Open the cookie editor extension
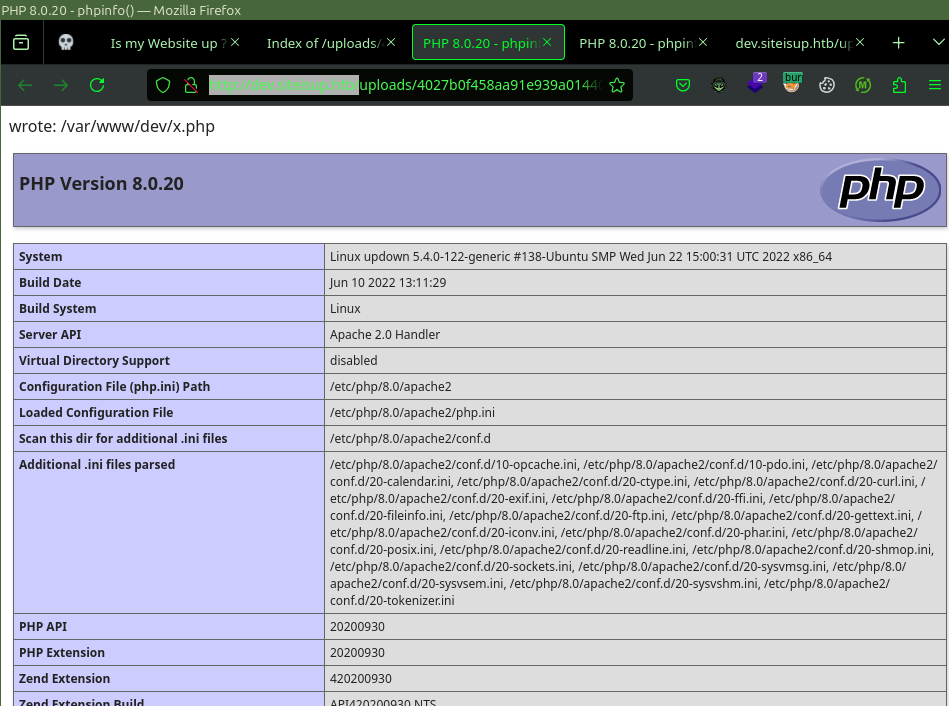The width and height of the screenshot is (949, 706). 827,85
